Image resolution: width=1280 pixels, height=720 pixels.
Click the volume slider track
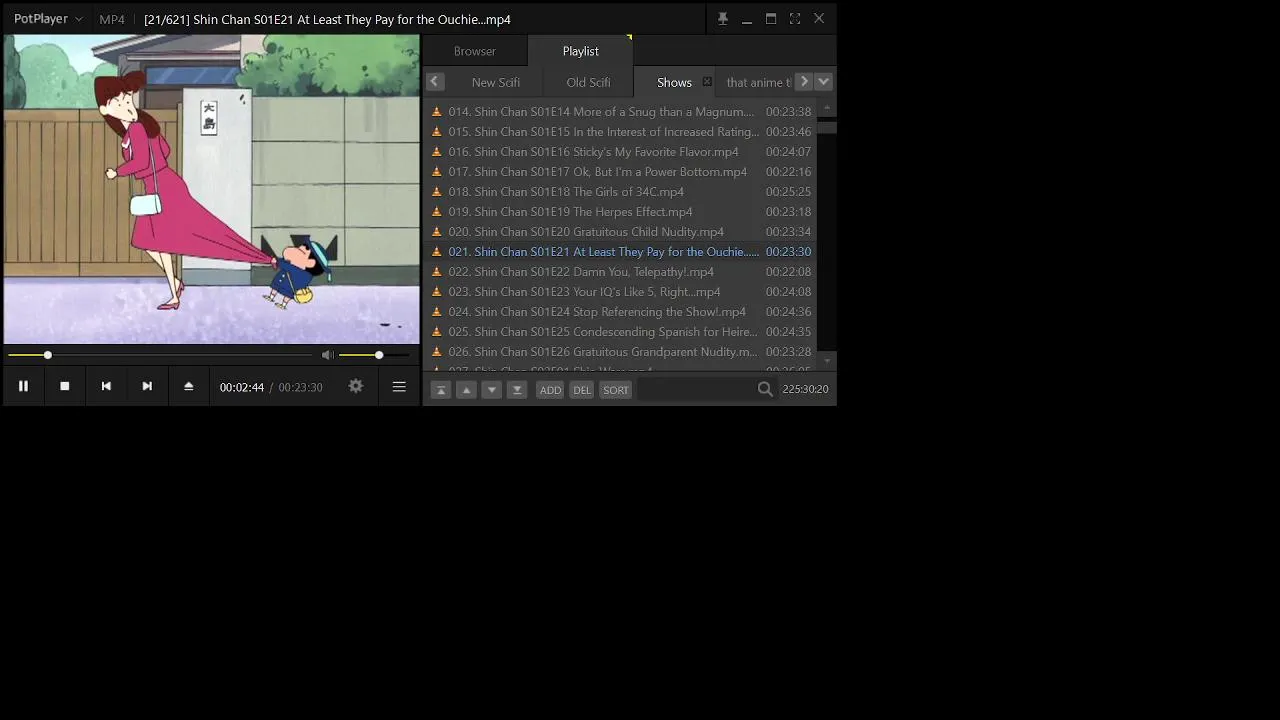[375, 355]
